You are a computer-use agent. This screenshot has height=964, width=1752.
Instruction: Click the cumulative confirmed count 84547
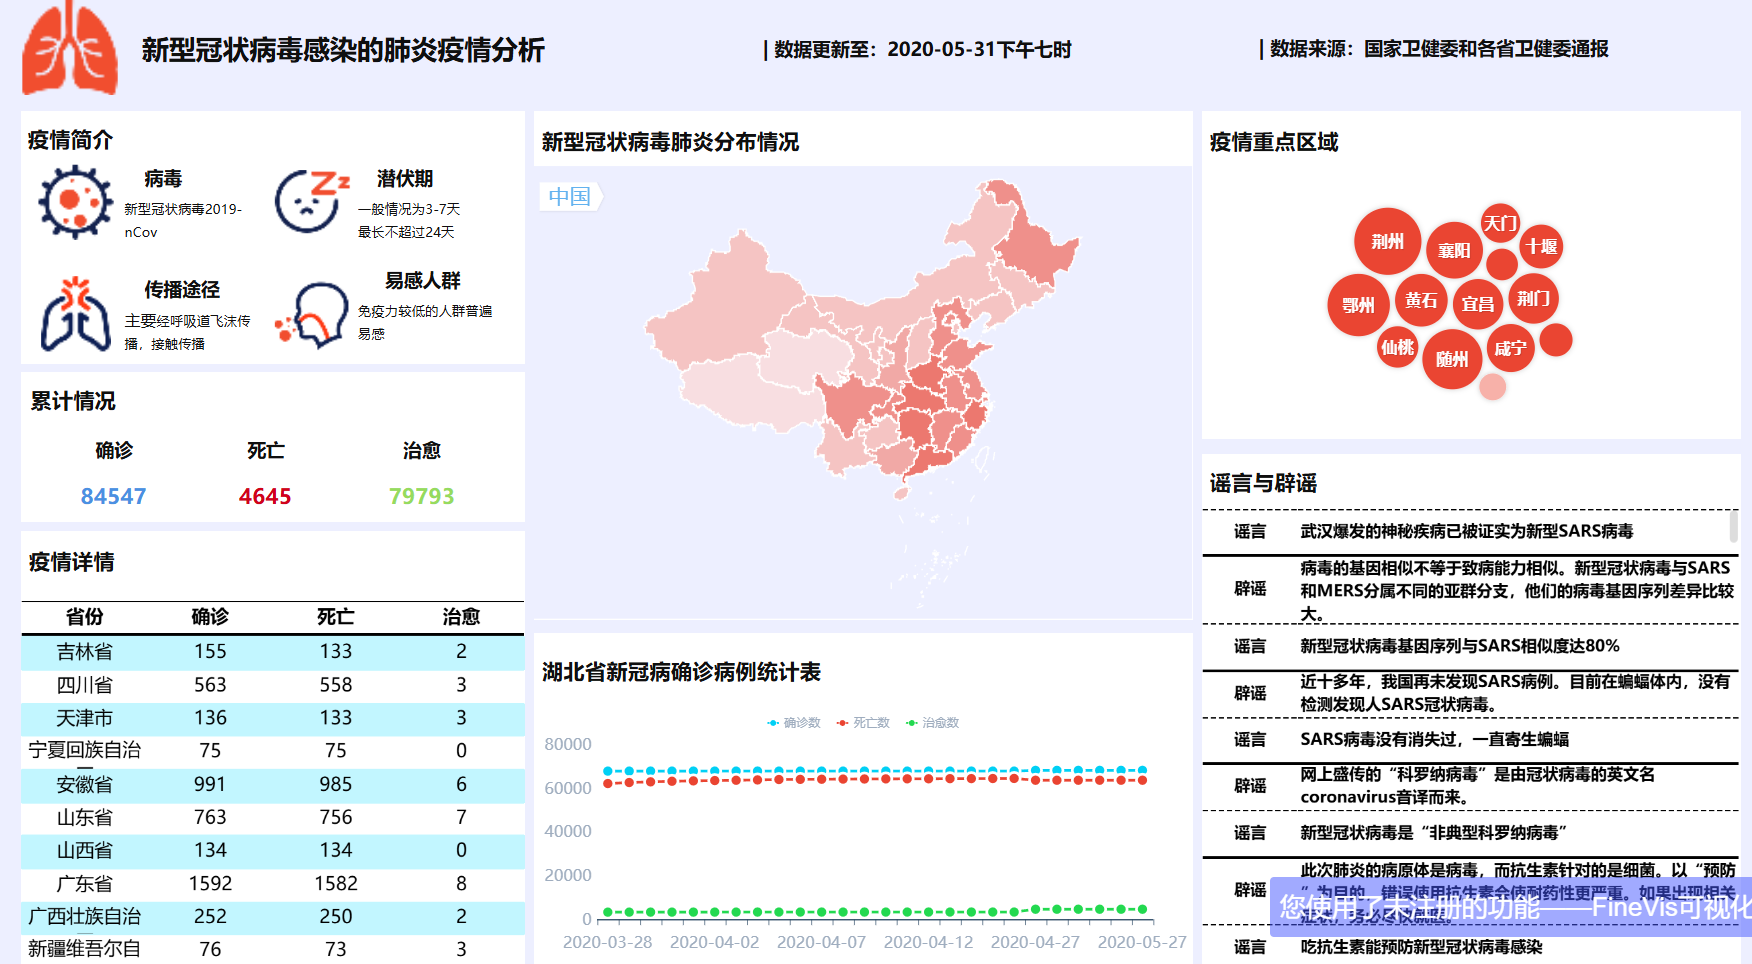point(113,496)
